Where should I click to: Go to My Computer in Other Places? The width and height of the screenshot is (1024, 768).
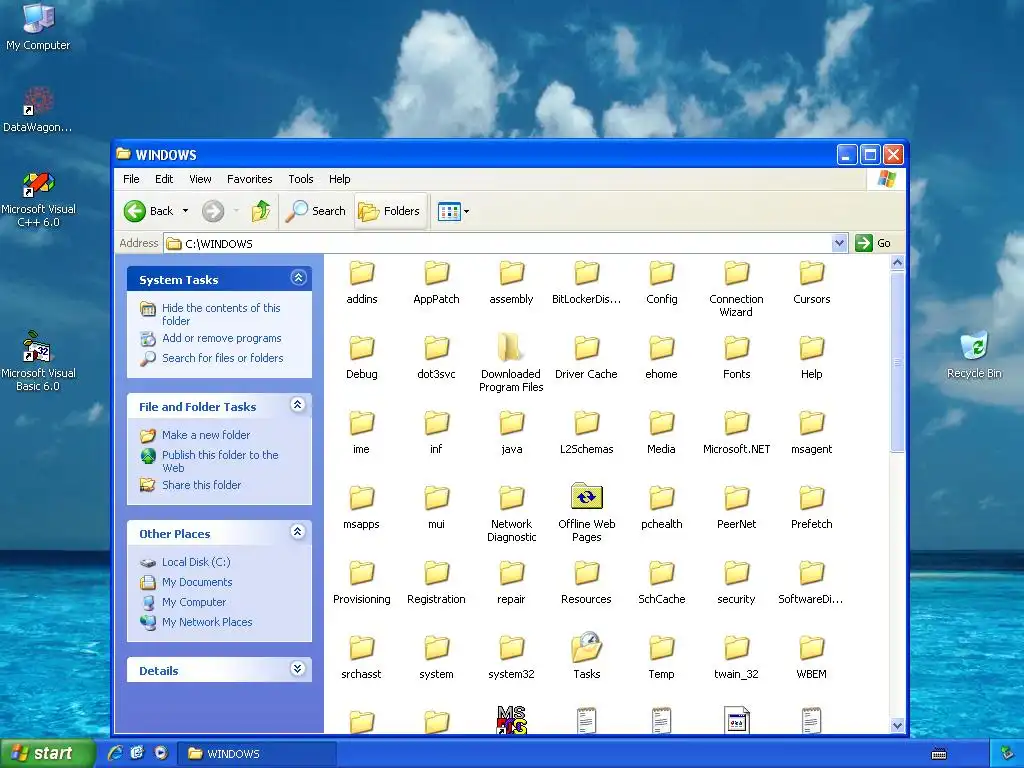click(x=194, y=602)
